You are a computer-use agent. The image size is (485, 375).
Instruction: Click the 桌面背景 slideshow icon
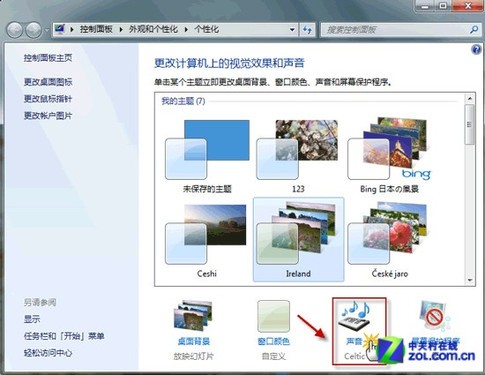point(193,316)
